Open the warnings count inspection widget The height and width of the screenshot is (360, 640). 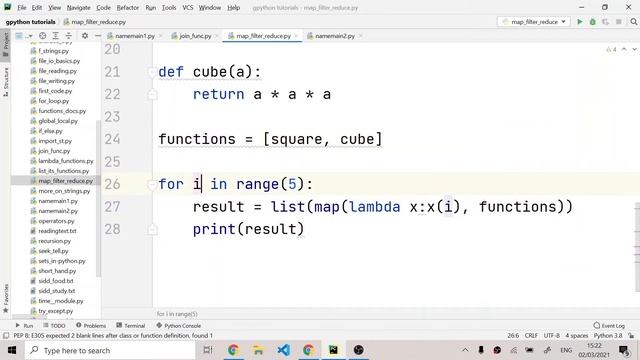(611, 49)
